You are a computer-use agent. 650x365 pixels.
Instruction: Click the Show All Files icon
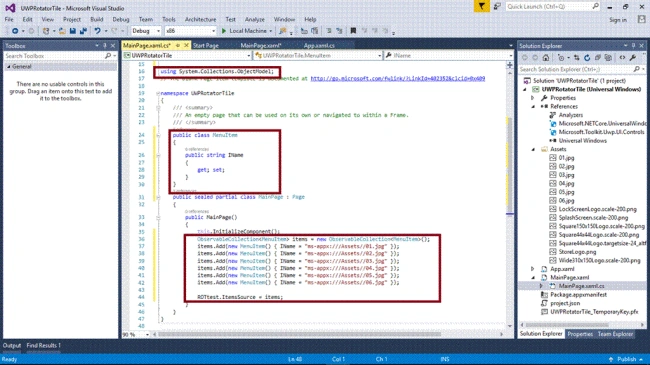coord(608,58)
